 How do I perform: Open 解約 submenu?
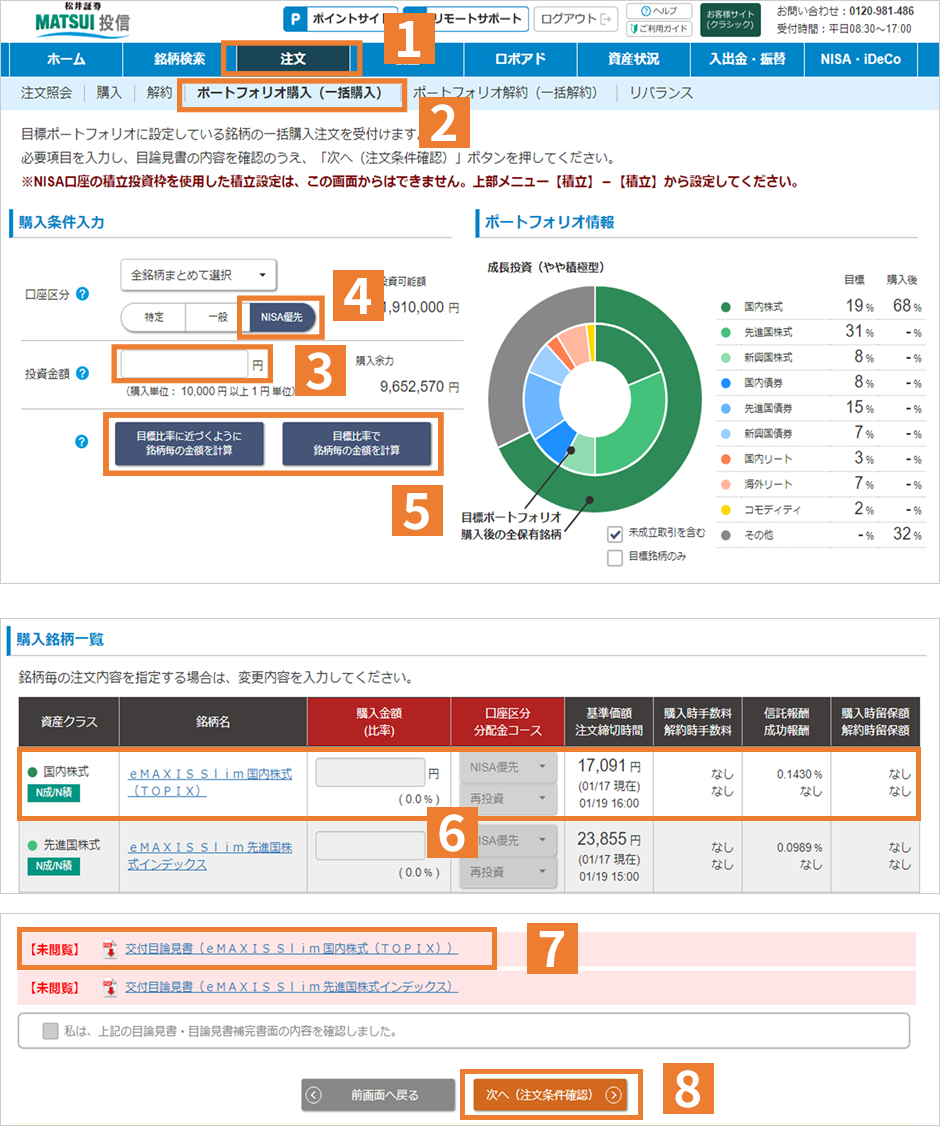(x=159, y=93)
